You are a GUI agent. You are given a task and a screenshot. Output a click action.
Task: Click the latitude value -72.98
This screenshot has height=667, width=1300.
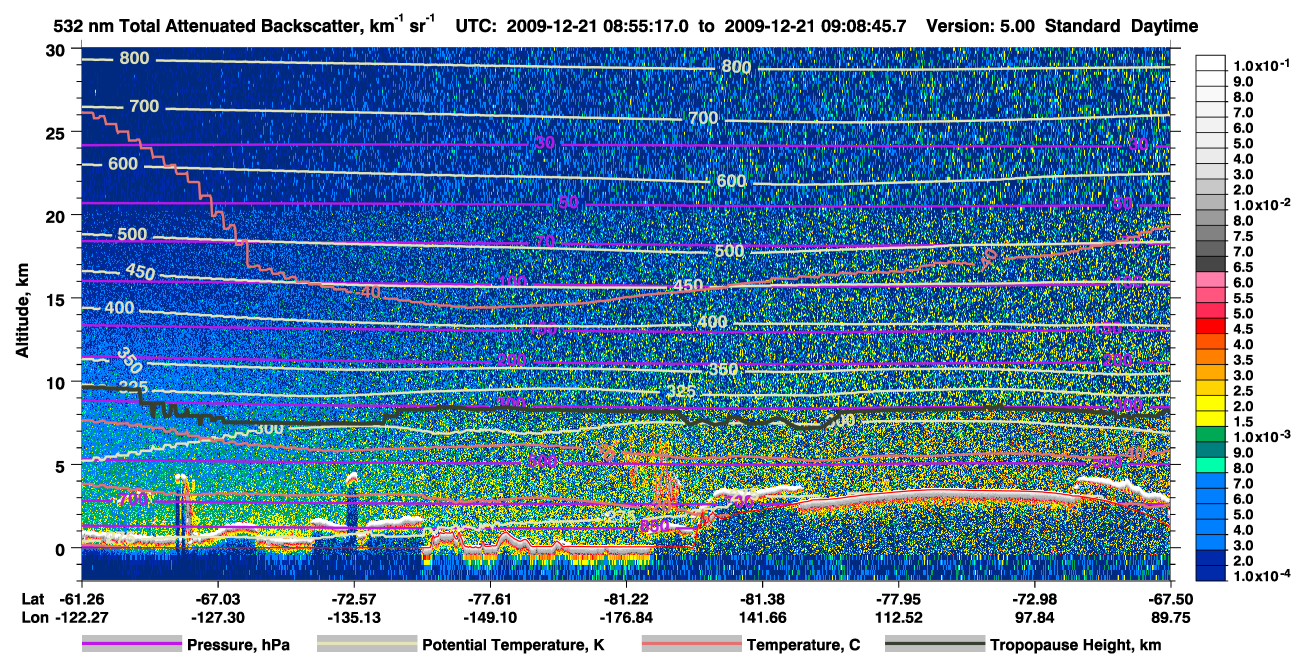click(x=1035, y=599)
